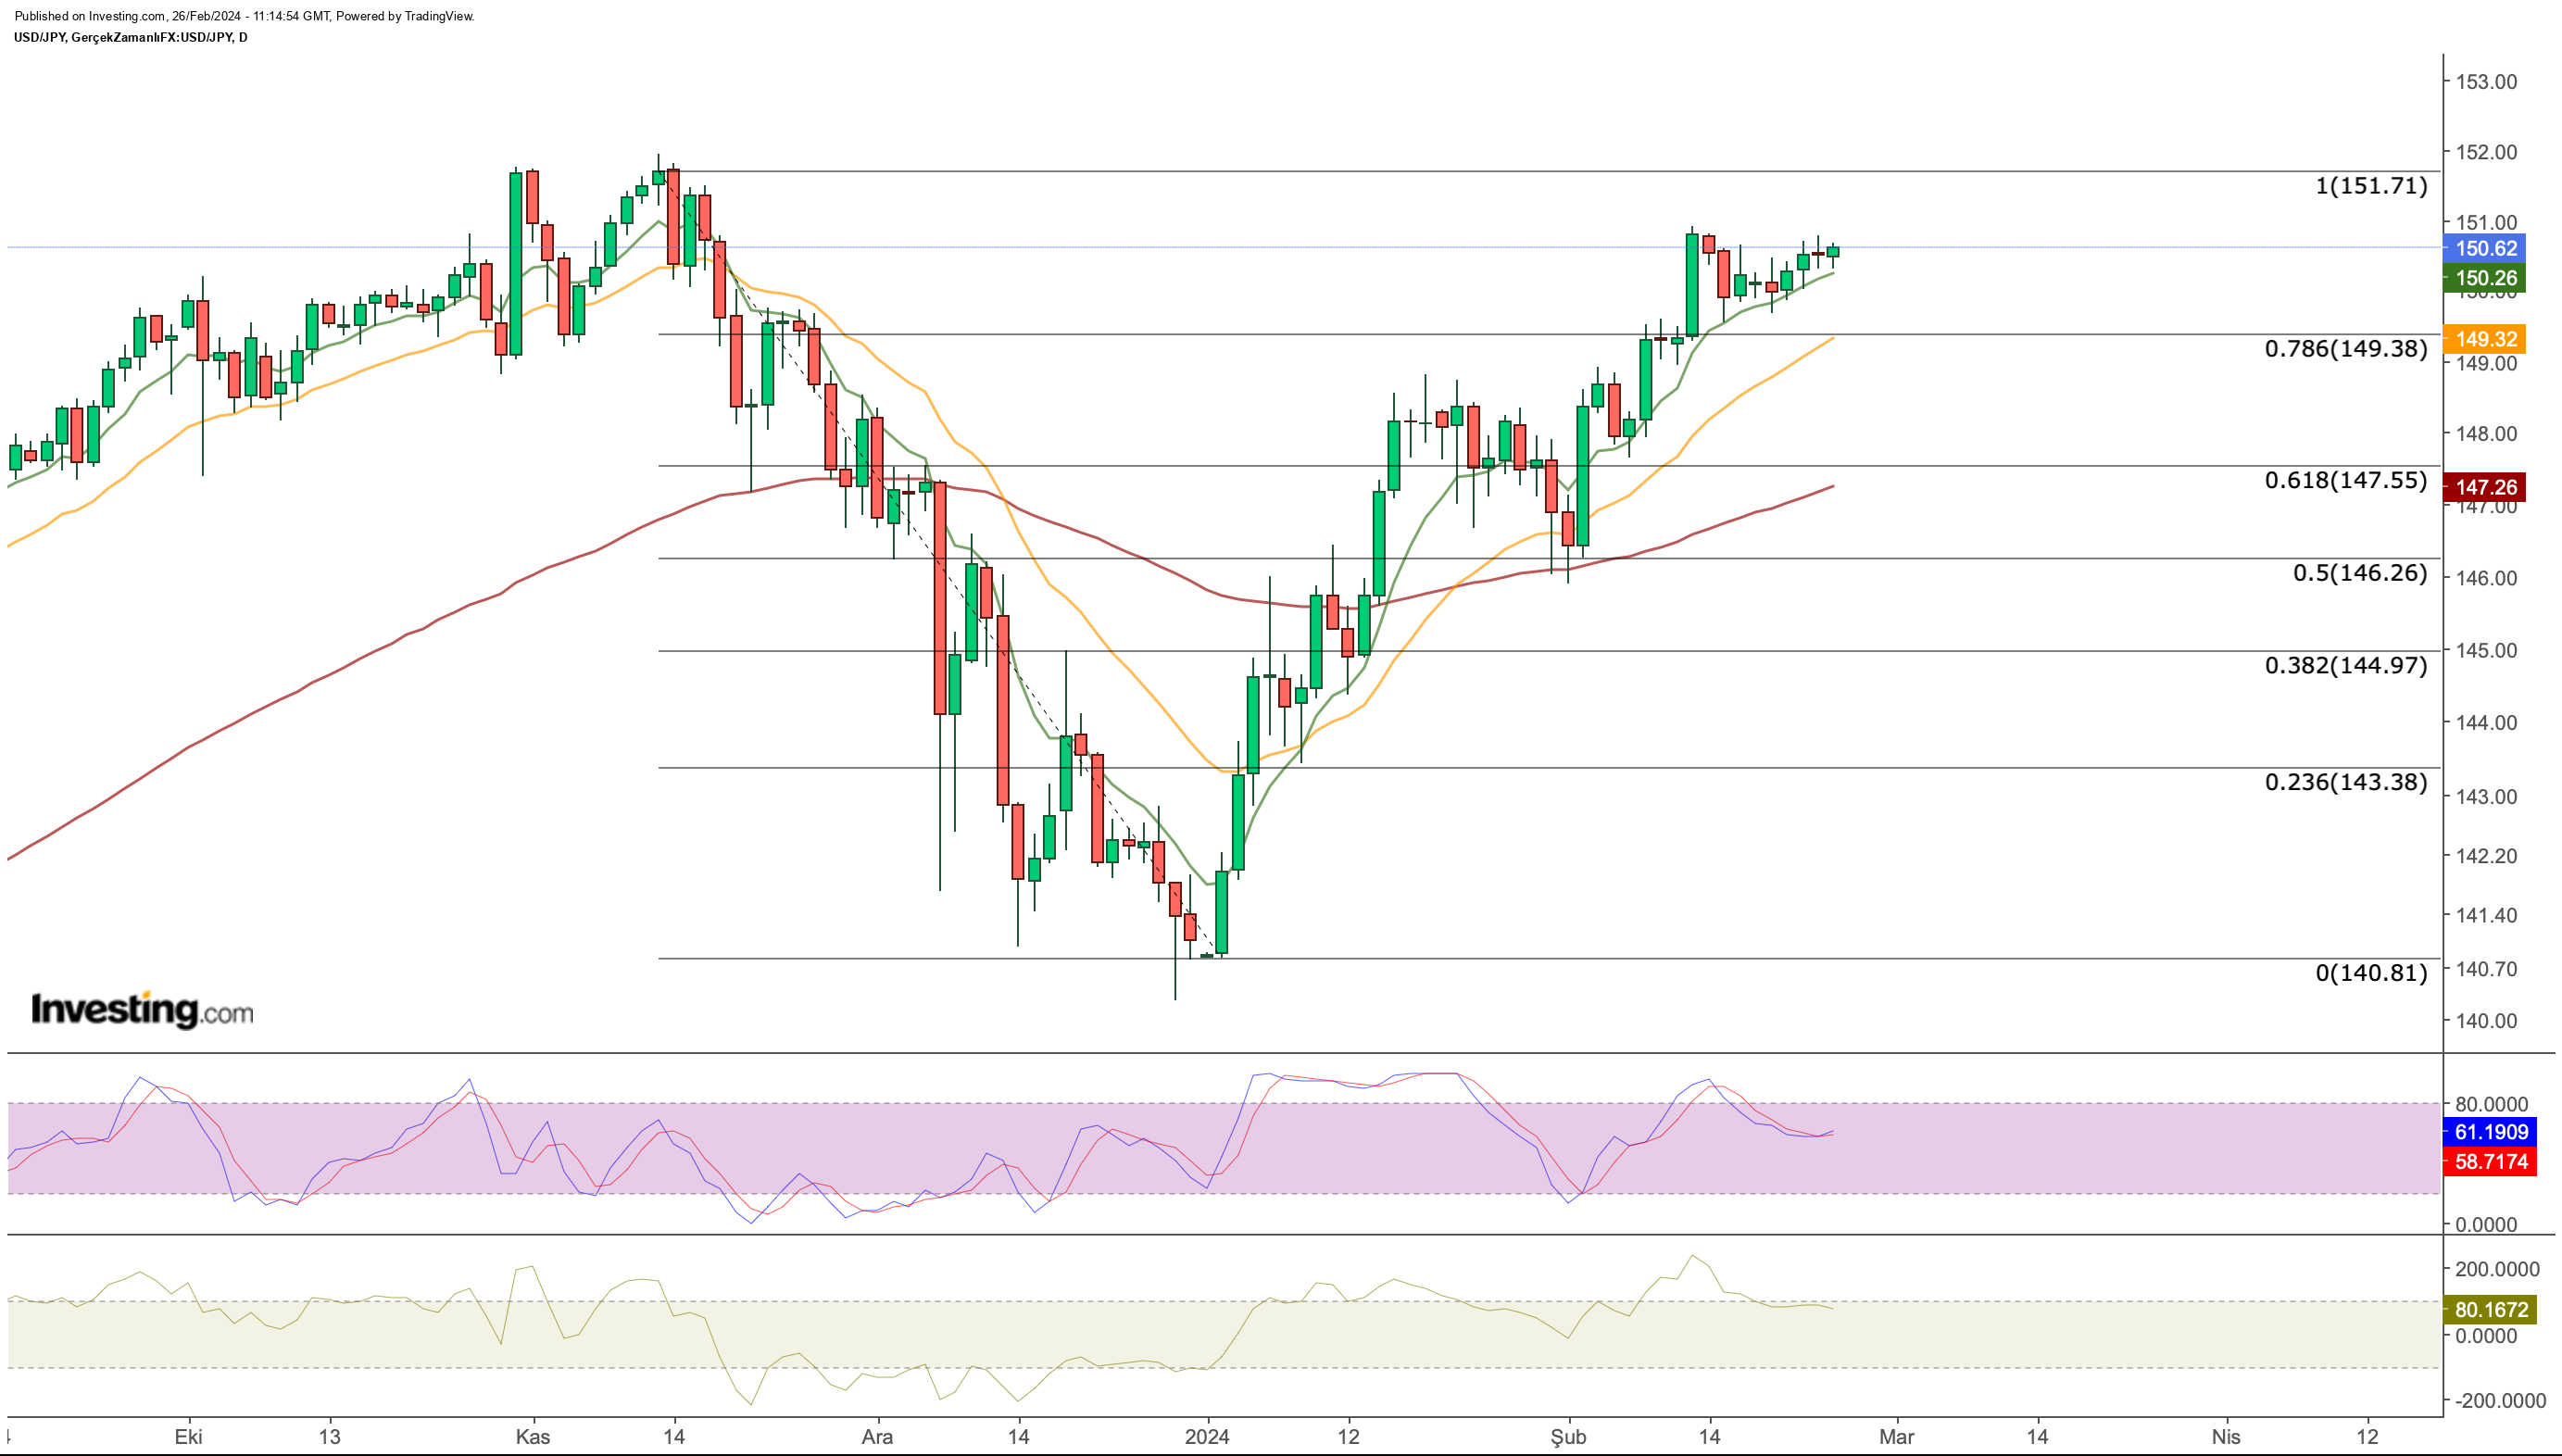Click the 143.00 price axis label

click(2486, 797)
